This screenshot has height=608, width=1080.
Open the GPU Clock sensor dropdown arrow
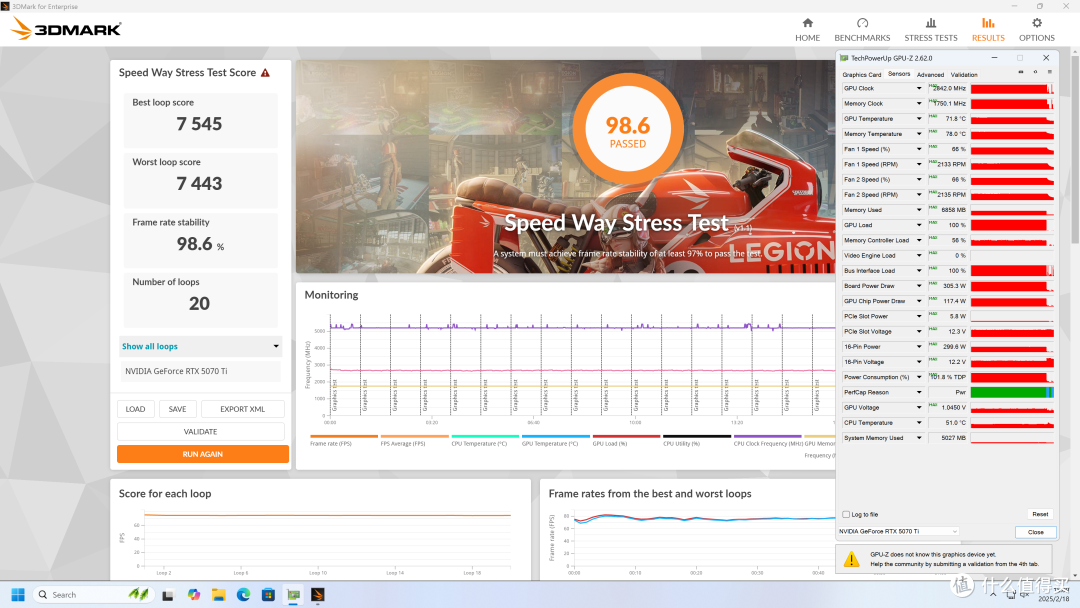(x=918, y=88)
